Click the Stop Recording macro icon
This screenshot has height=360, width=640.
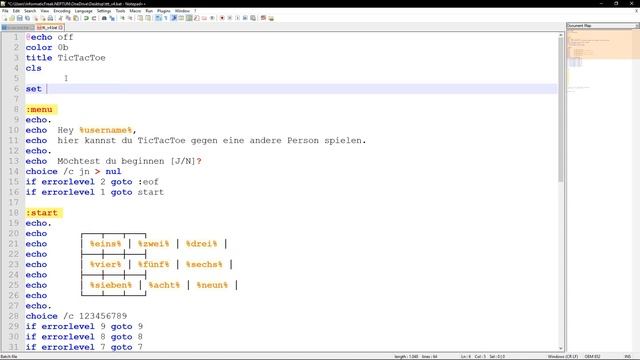pyautogui.click(x=229, y=18)
